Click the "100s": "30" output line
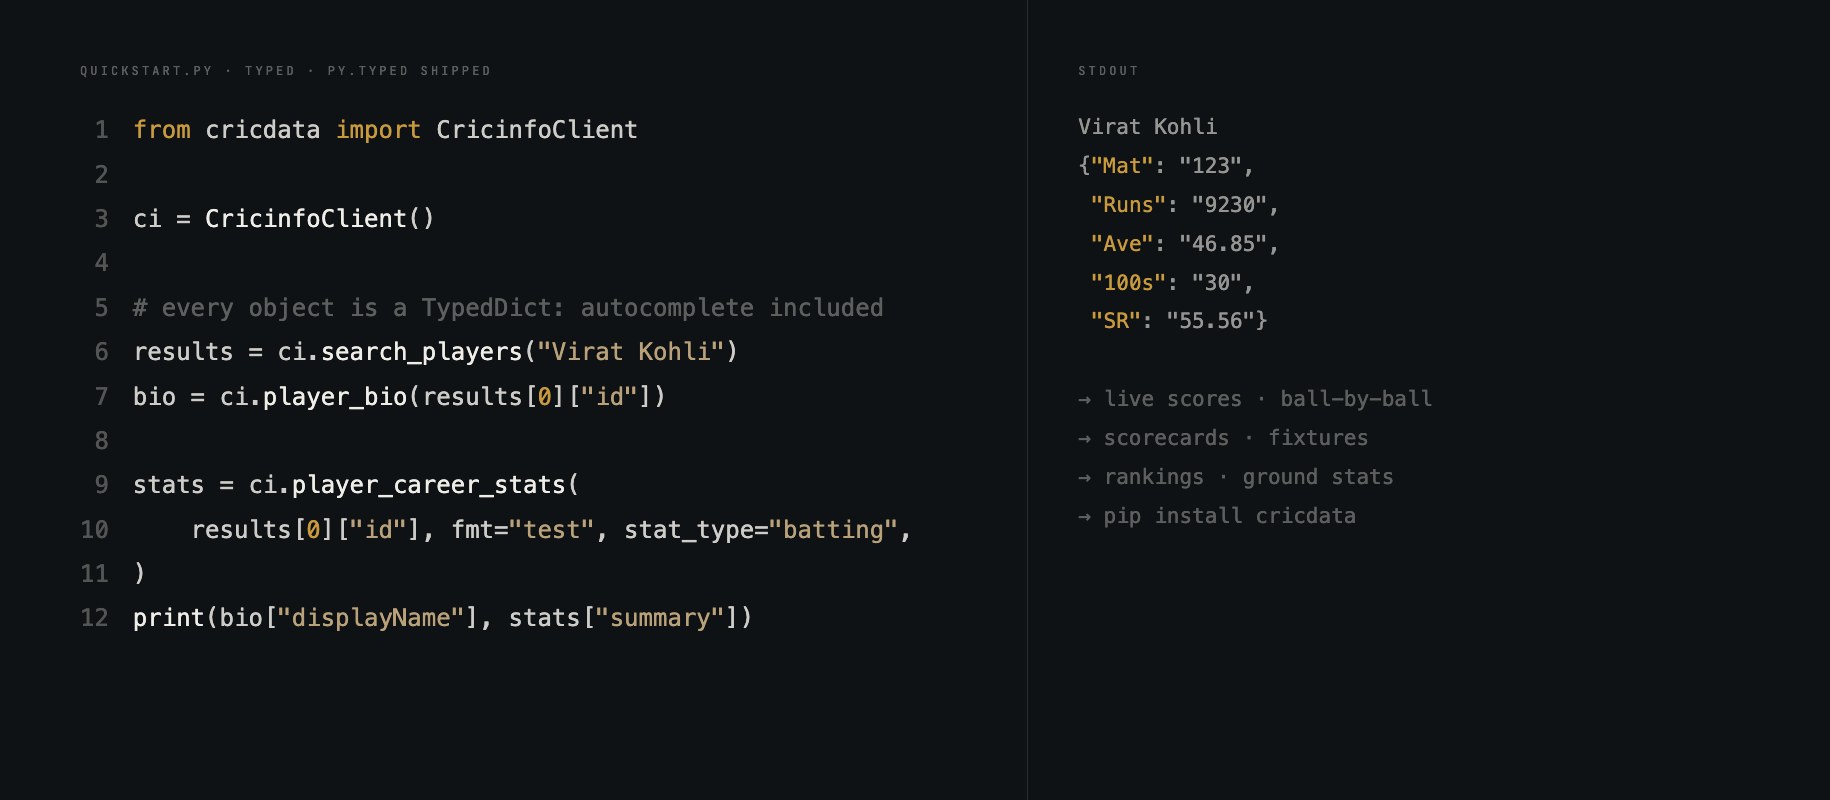The image size is (1830, 800). tap(1171, 283)
